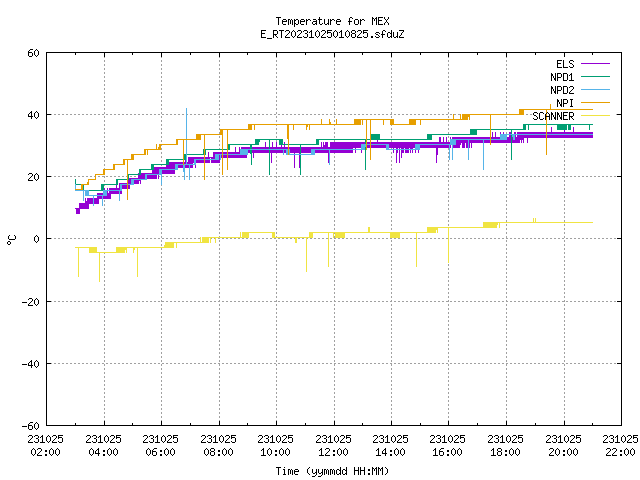Viewport: 640px width, 480px height.
Task: Click the x-axis label 231025 12:00
Action: (x=334, y=445)
